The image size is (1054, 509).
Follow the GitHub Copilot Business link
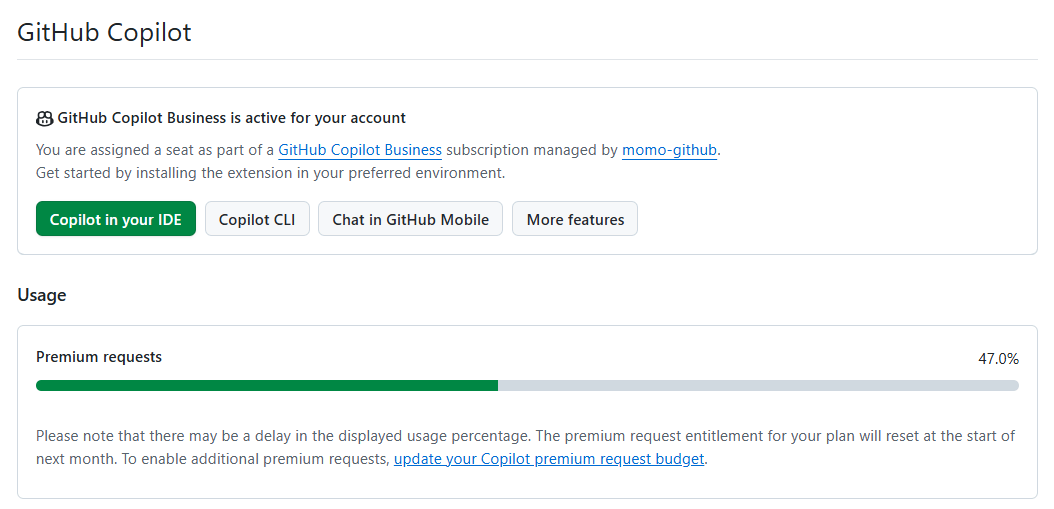pos(360,150)
